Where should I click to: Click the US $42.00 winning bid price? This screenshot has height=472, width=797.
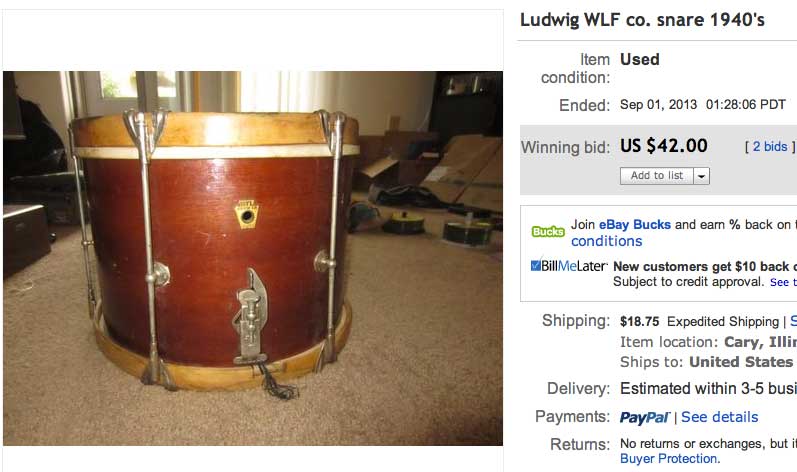[663, 146]
